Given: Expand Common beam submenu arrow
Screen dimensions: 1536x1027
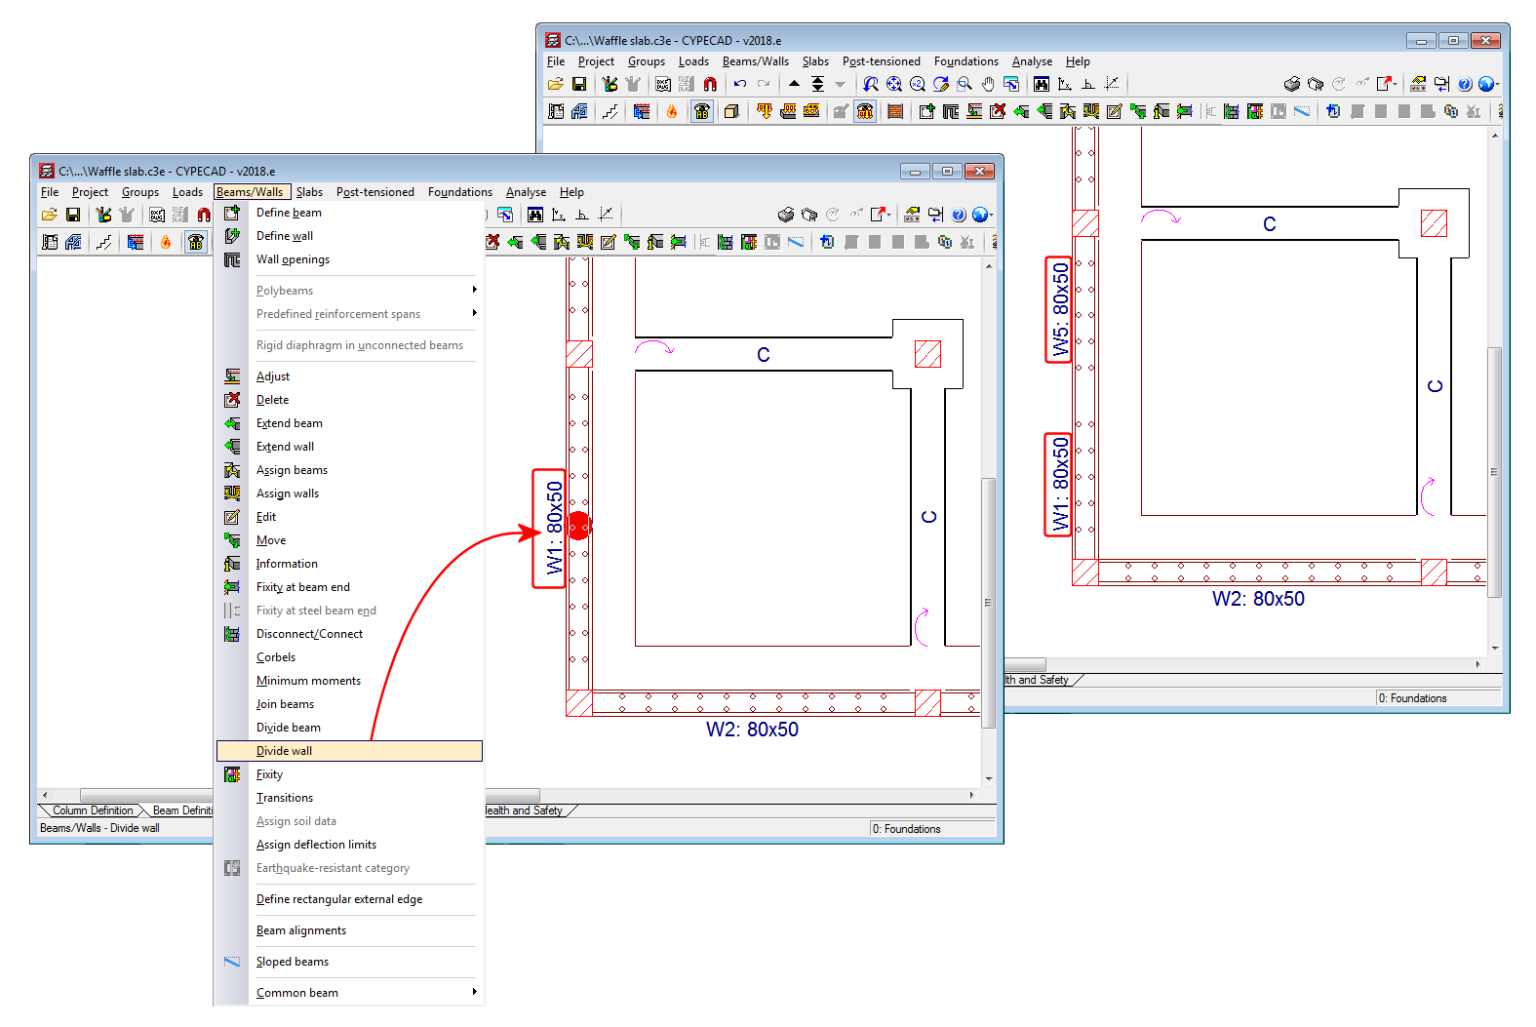Looking at the screenshot, I should tap(474, 992).
